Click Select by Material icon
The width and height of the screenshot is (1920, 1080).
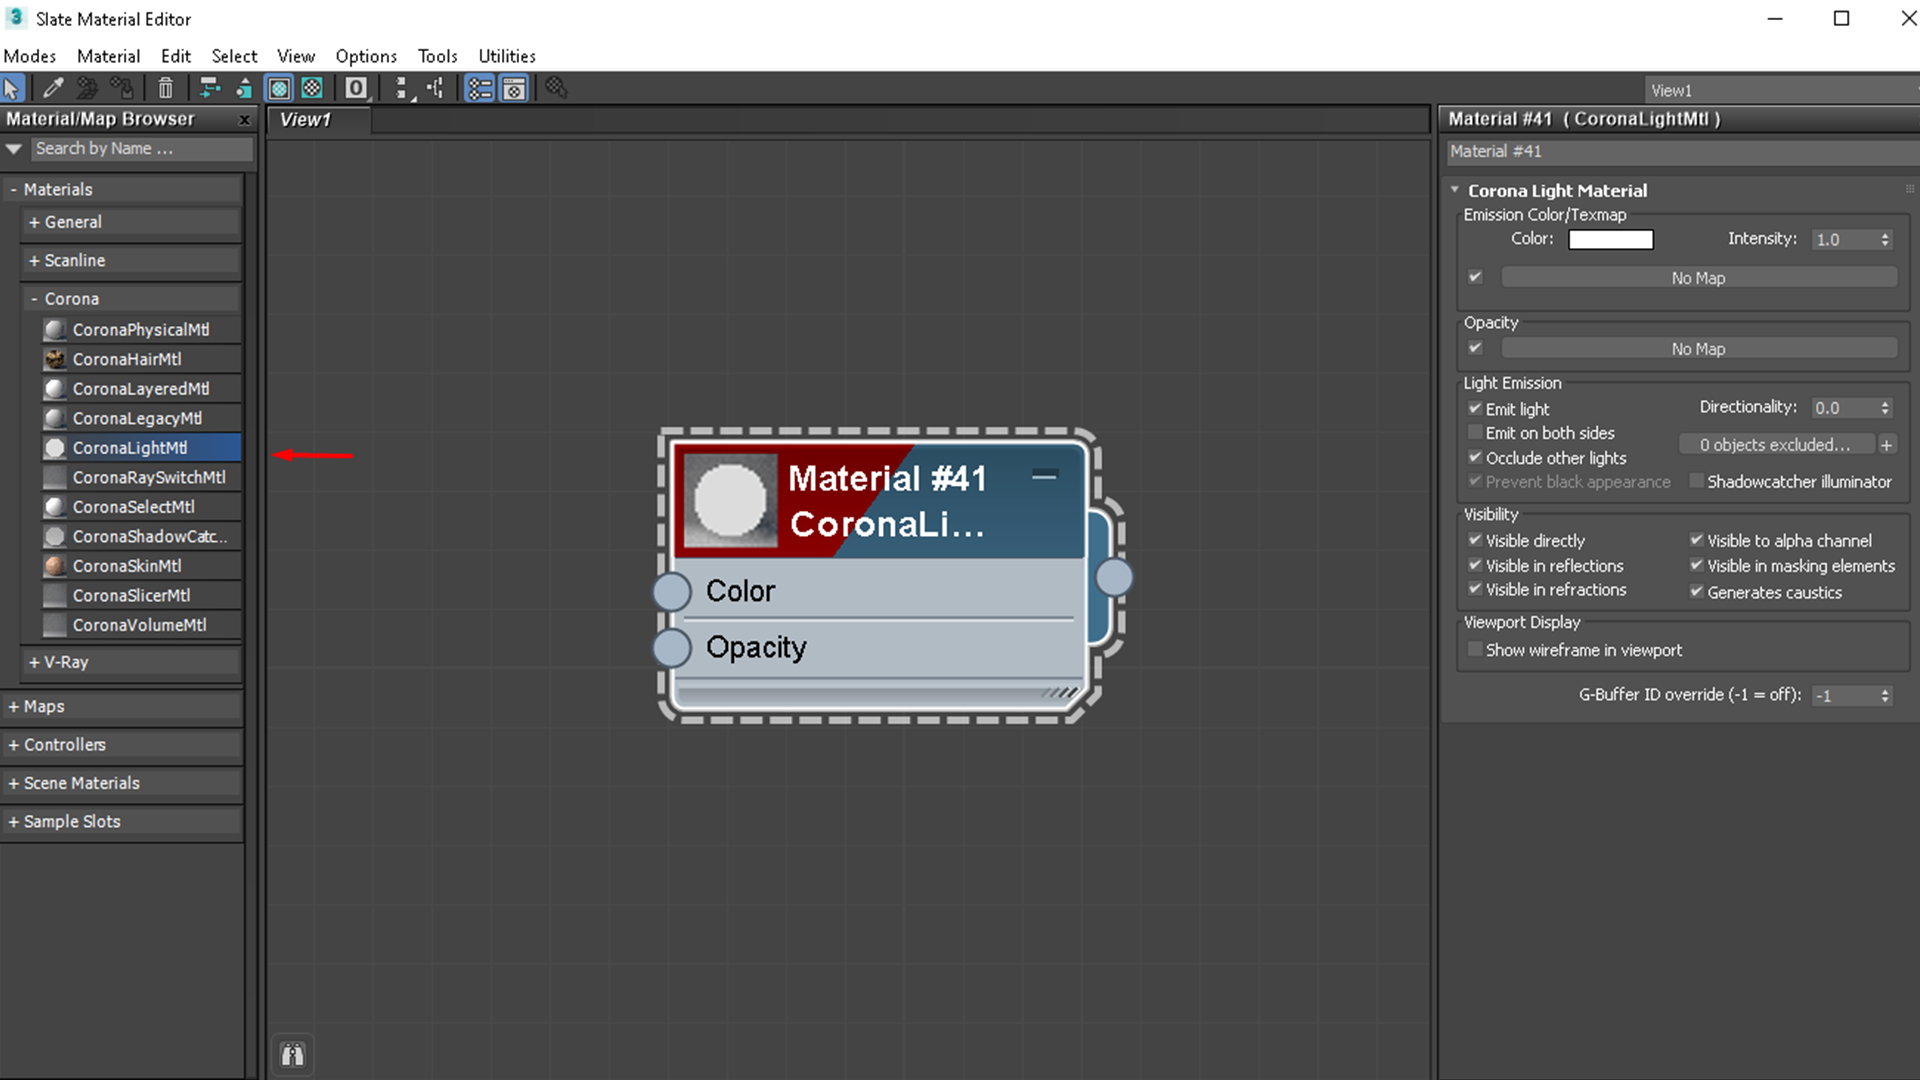point(556,88)
